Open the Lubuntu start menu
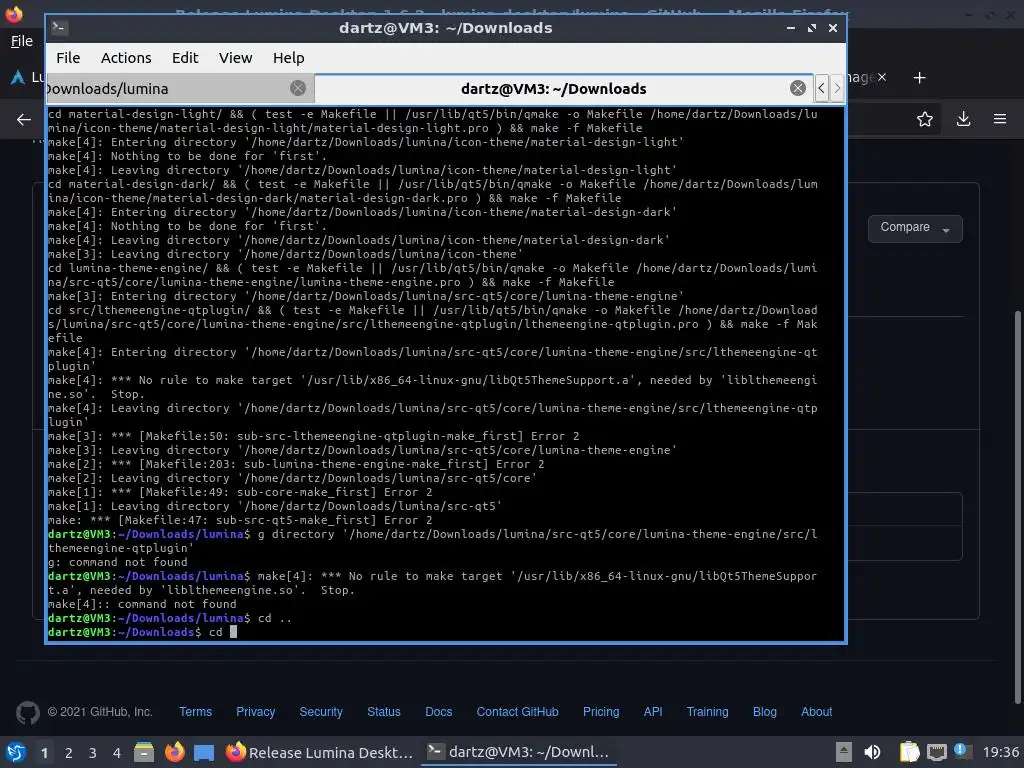This screenshot has width=1024, height=768. (x=15, y=752)
